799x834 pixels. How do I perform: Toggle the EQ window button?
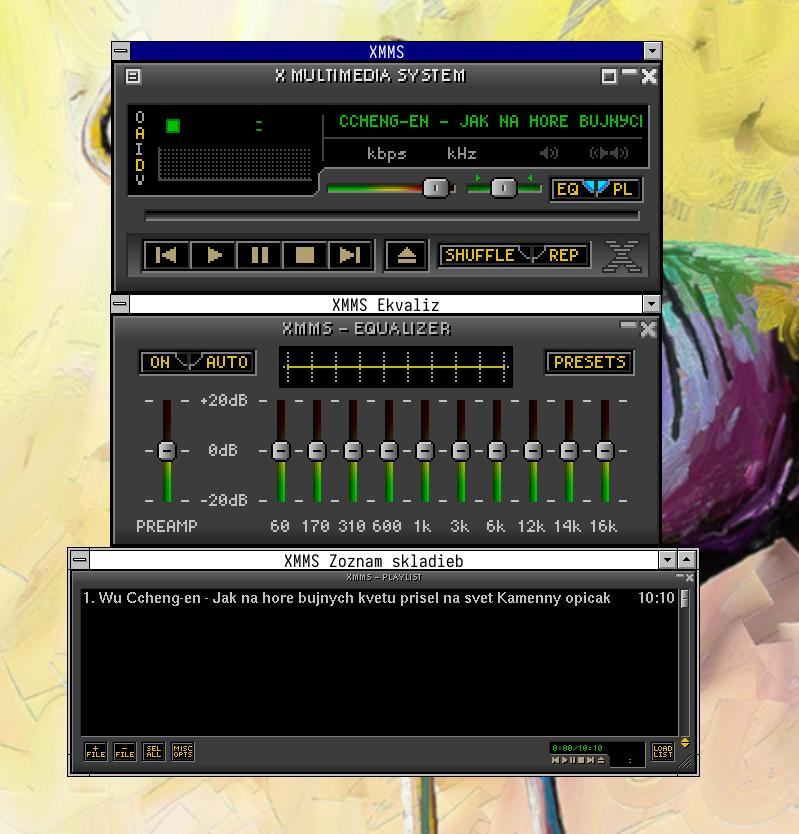click(572, 189)
